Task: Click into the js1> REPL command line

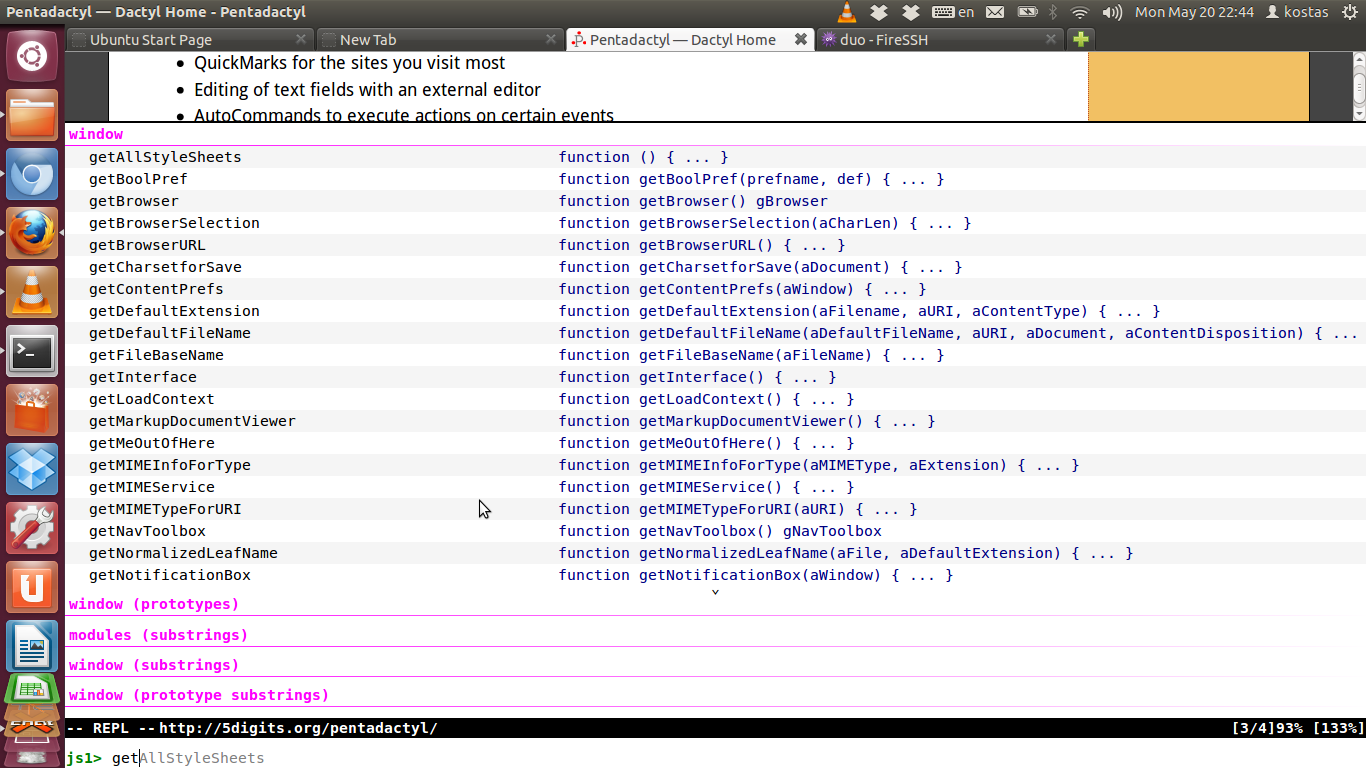Action: coord(715,758)
